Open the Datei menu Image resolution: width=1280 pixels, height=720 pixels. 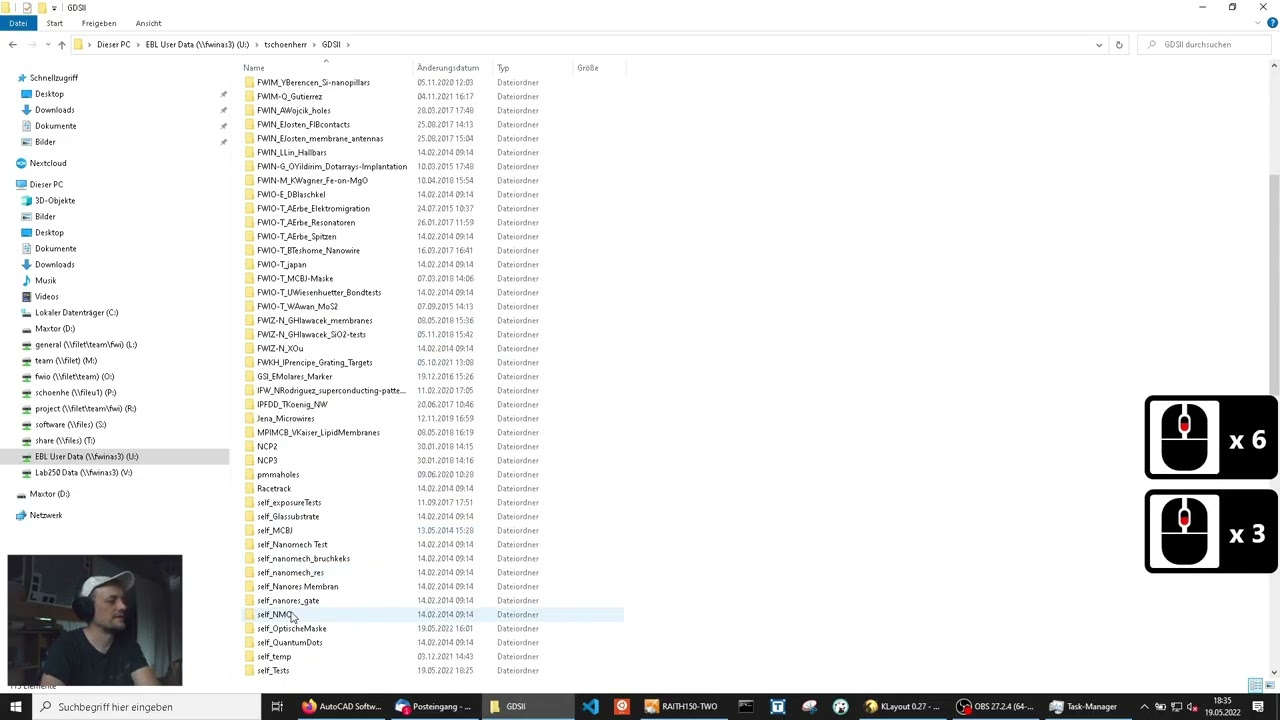pyautogui.click(x=17, y=23)
